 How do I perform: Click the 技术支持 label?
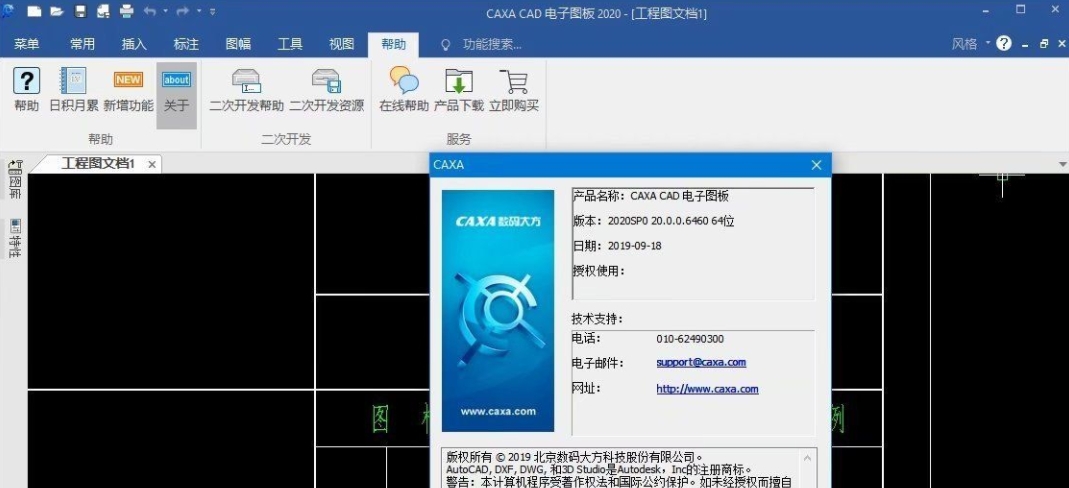(x=597, y=319)
